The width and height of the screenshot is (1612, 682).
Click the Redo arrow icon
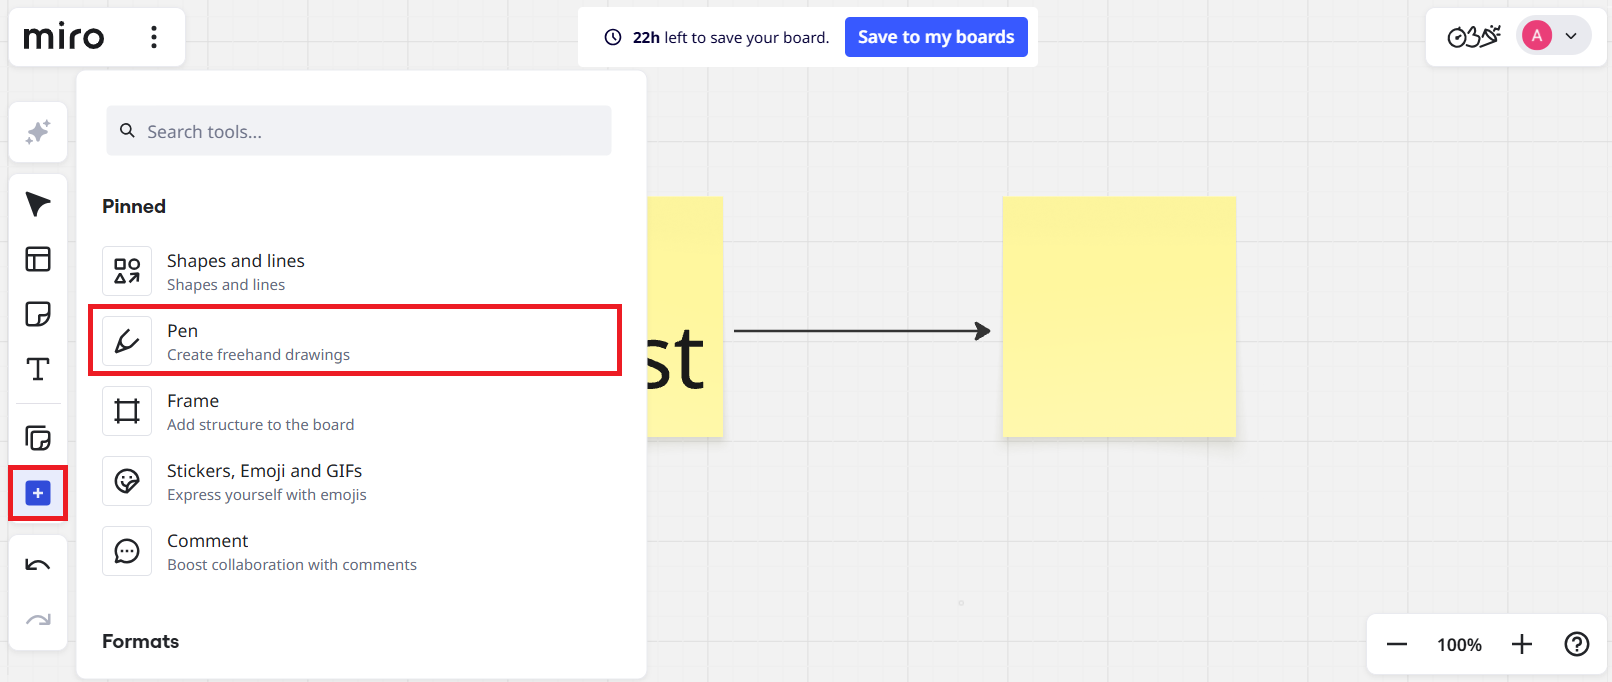point(37,620)
